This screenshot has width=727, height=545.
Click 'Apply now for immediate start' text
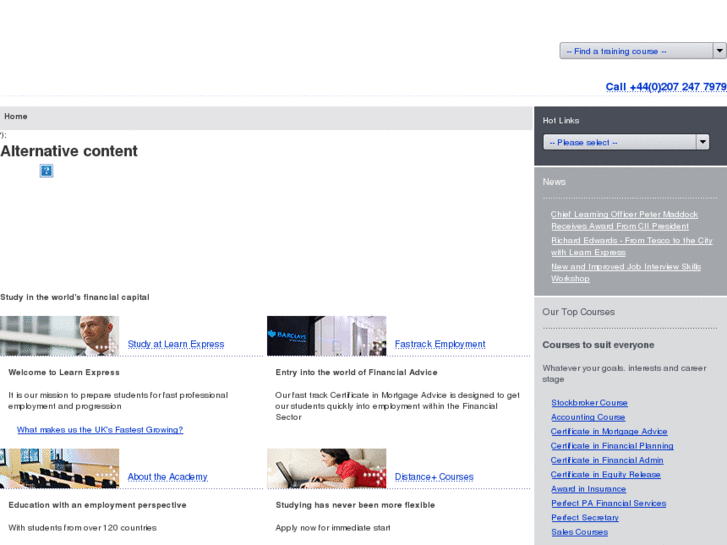tap(333, 528)
